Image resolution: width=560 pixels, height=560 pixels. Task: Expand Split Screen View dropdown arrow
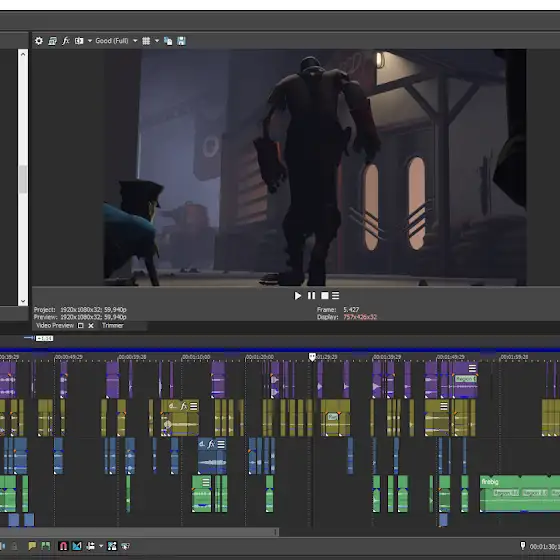click(x=90, y=41)
